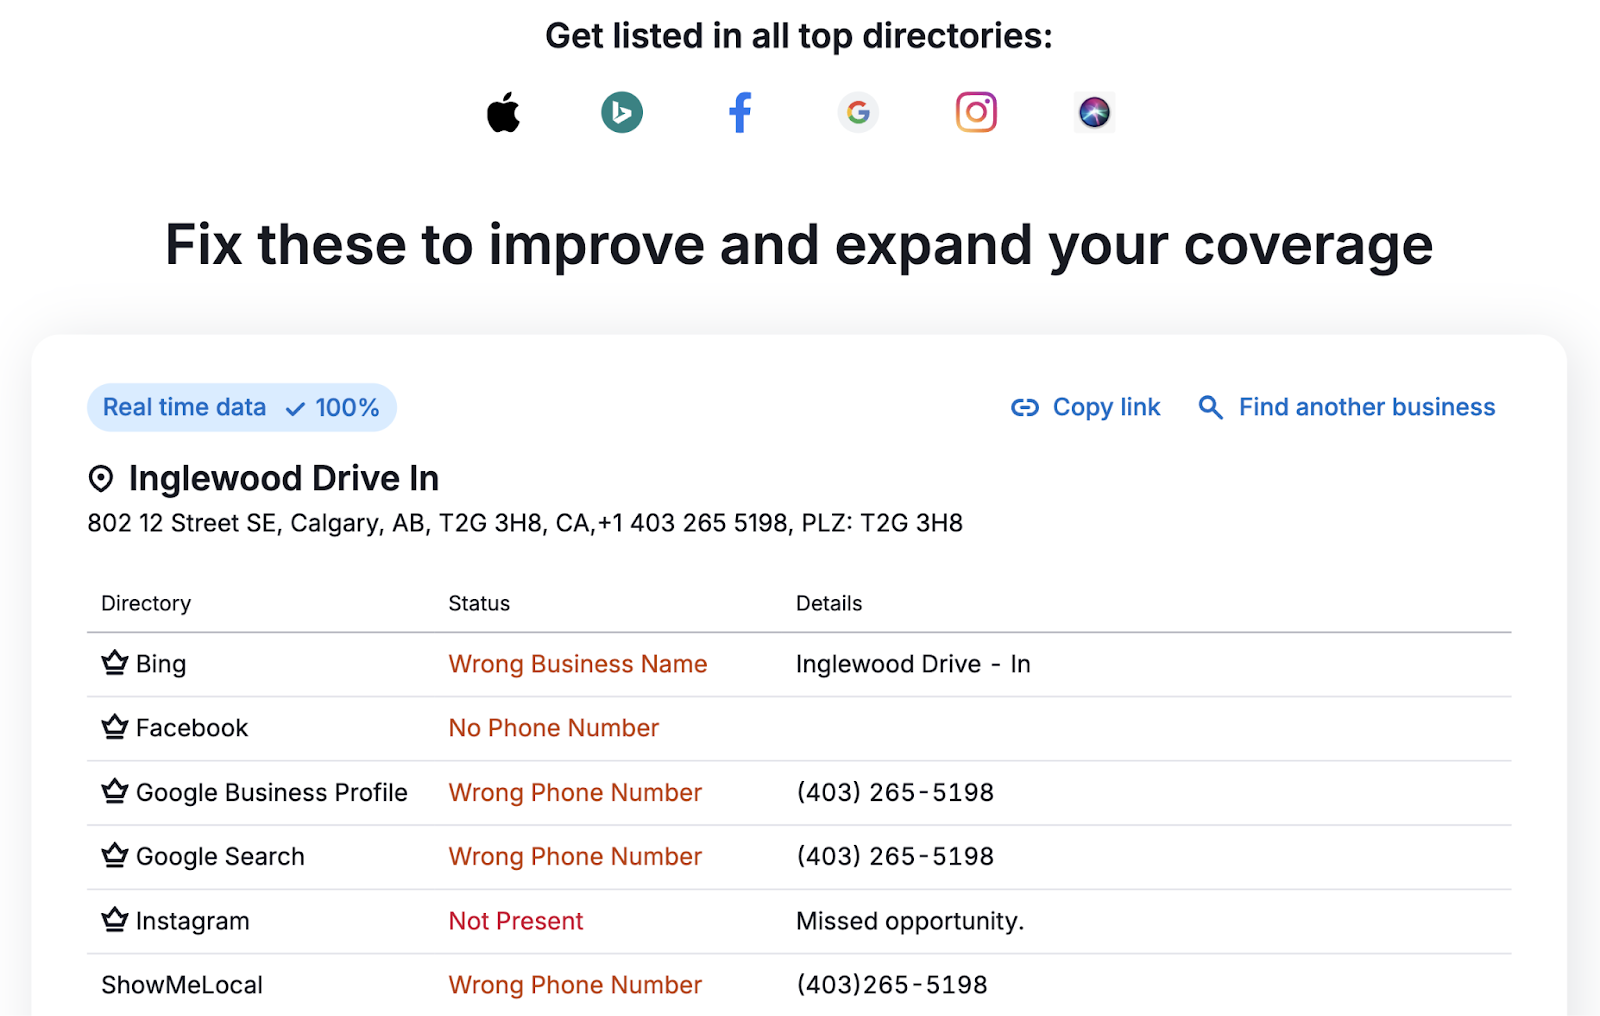Click the Bing logo in the directories row
The width and height of the screenshot is (1600, 1016).
point(622,112)
